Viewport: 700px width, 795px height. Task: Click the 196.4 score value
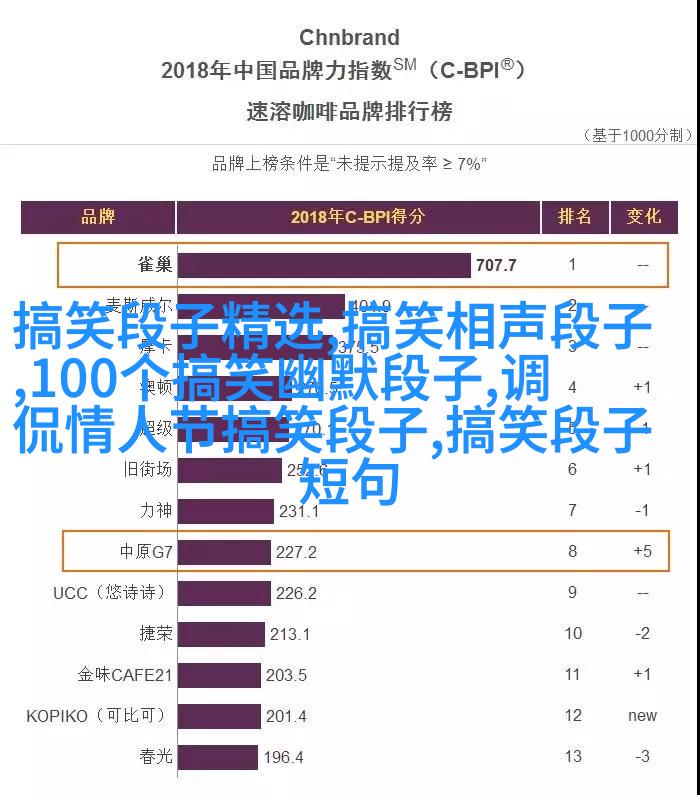pyautogui.click(x=283, y=757)
